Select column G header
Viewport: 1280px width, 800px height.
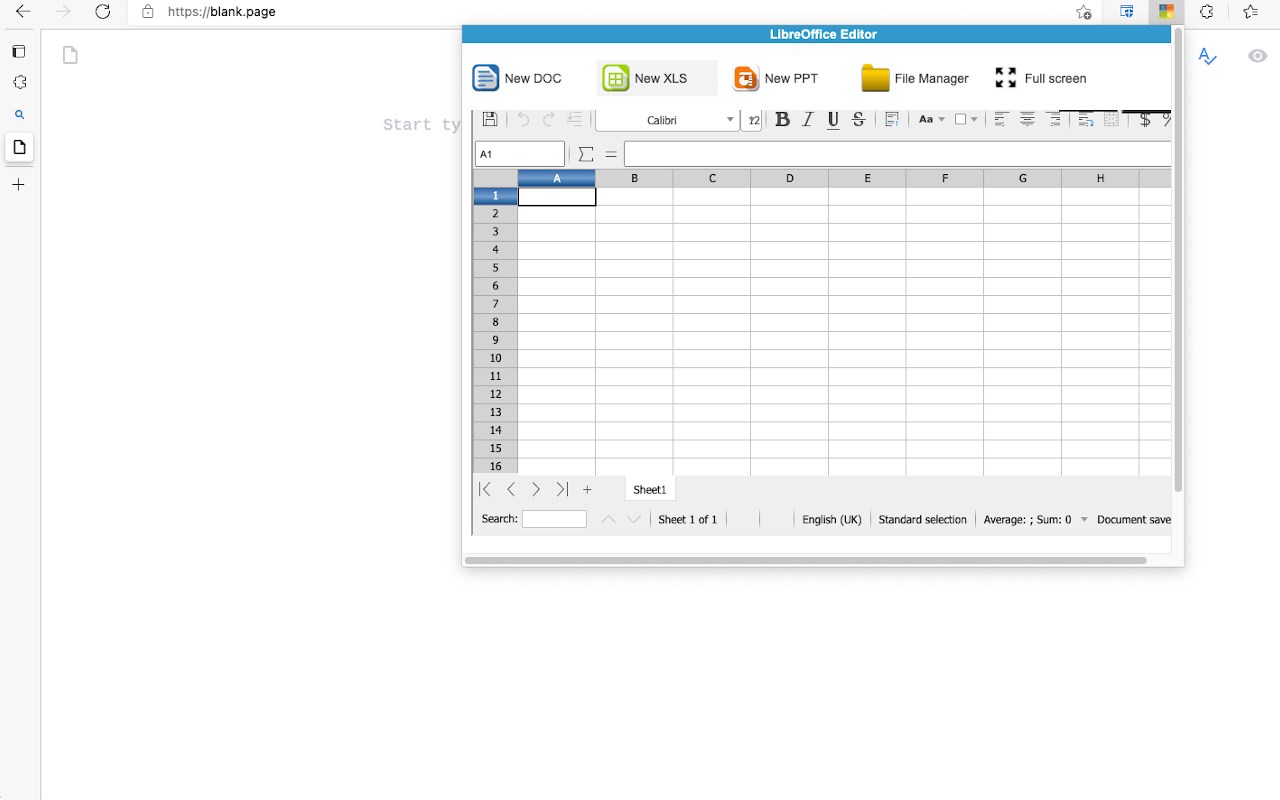(x=1023, y=178)
